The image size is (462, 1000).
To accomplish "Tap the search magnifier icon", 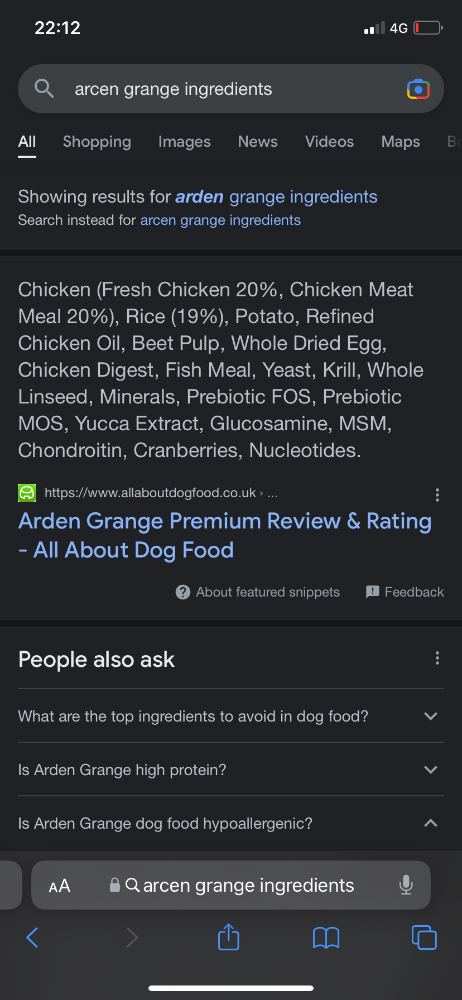I will coord(44,89).
